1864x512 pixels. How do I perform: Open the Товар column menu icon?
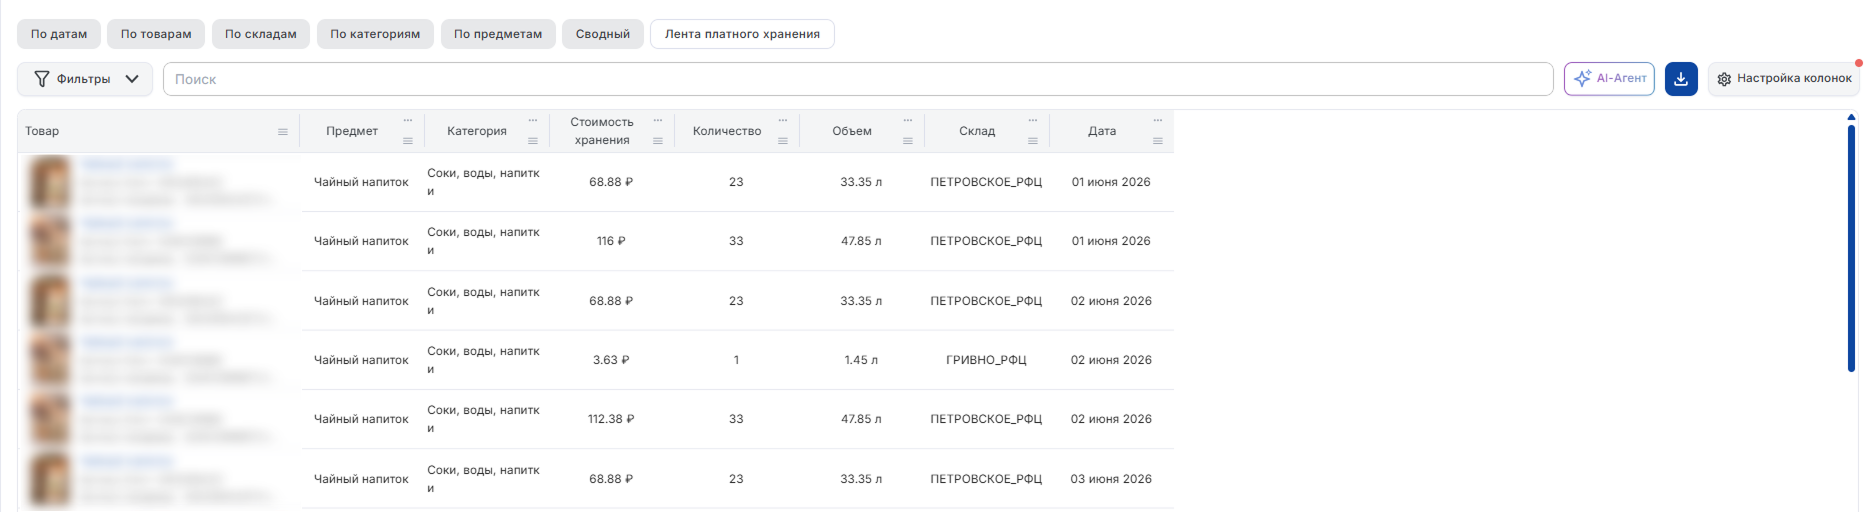[x=283, y=132]
